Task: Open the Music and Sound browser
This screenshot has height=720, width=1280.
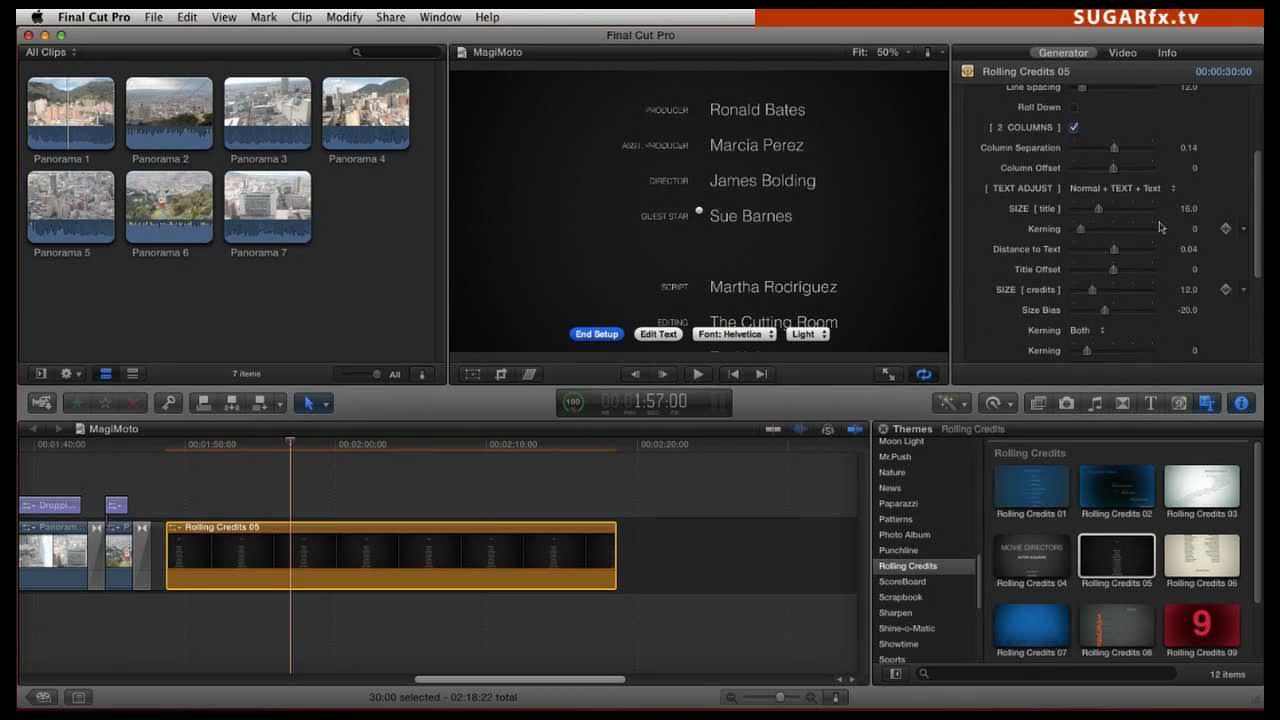Action: (1095, 403)
